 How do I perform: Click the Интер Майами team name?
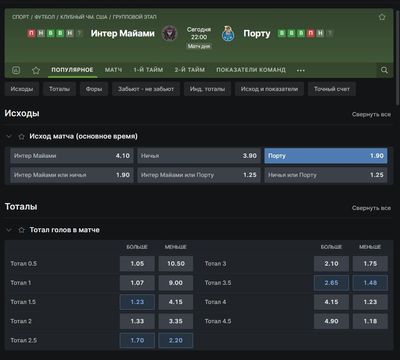point(123,33)
